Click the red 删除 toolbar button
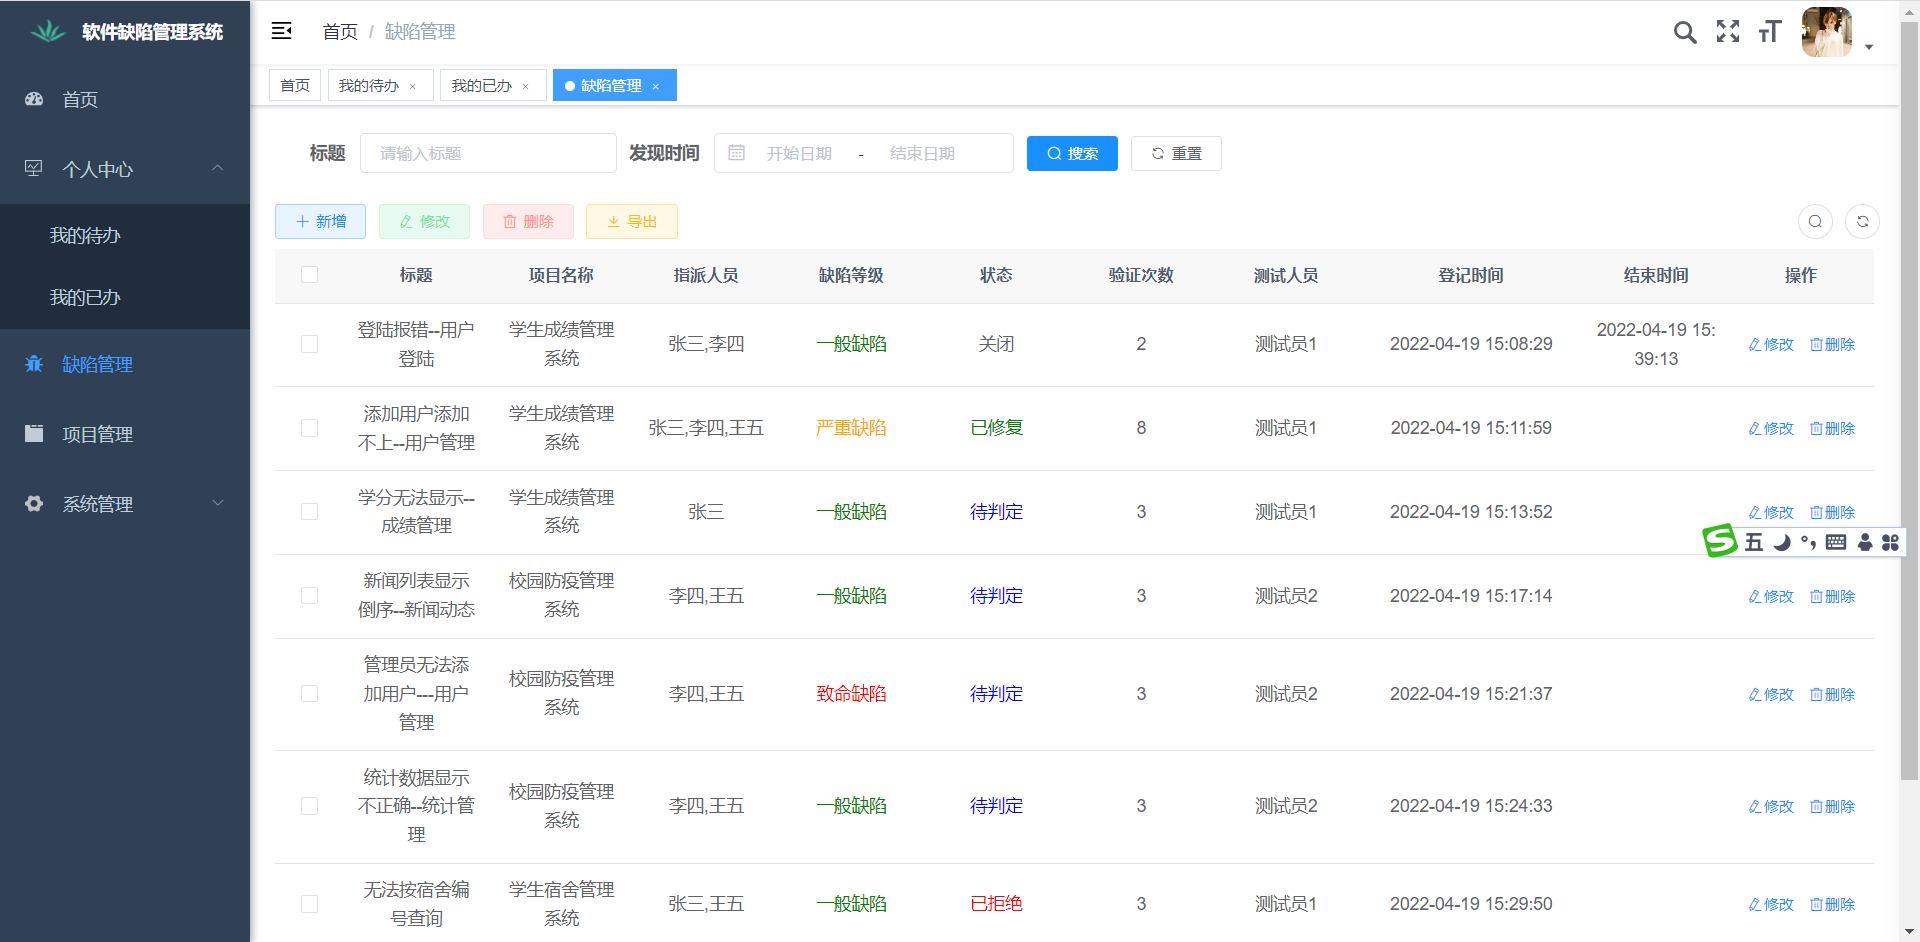Screen dimensions: 1920x942 528,221
